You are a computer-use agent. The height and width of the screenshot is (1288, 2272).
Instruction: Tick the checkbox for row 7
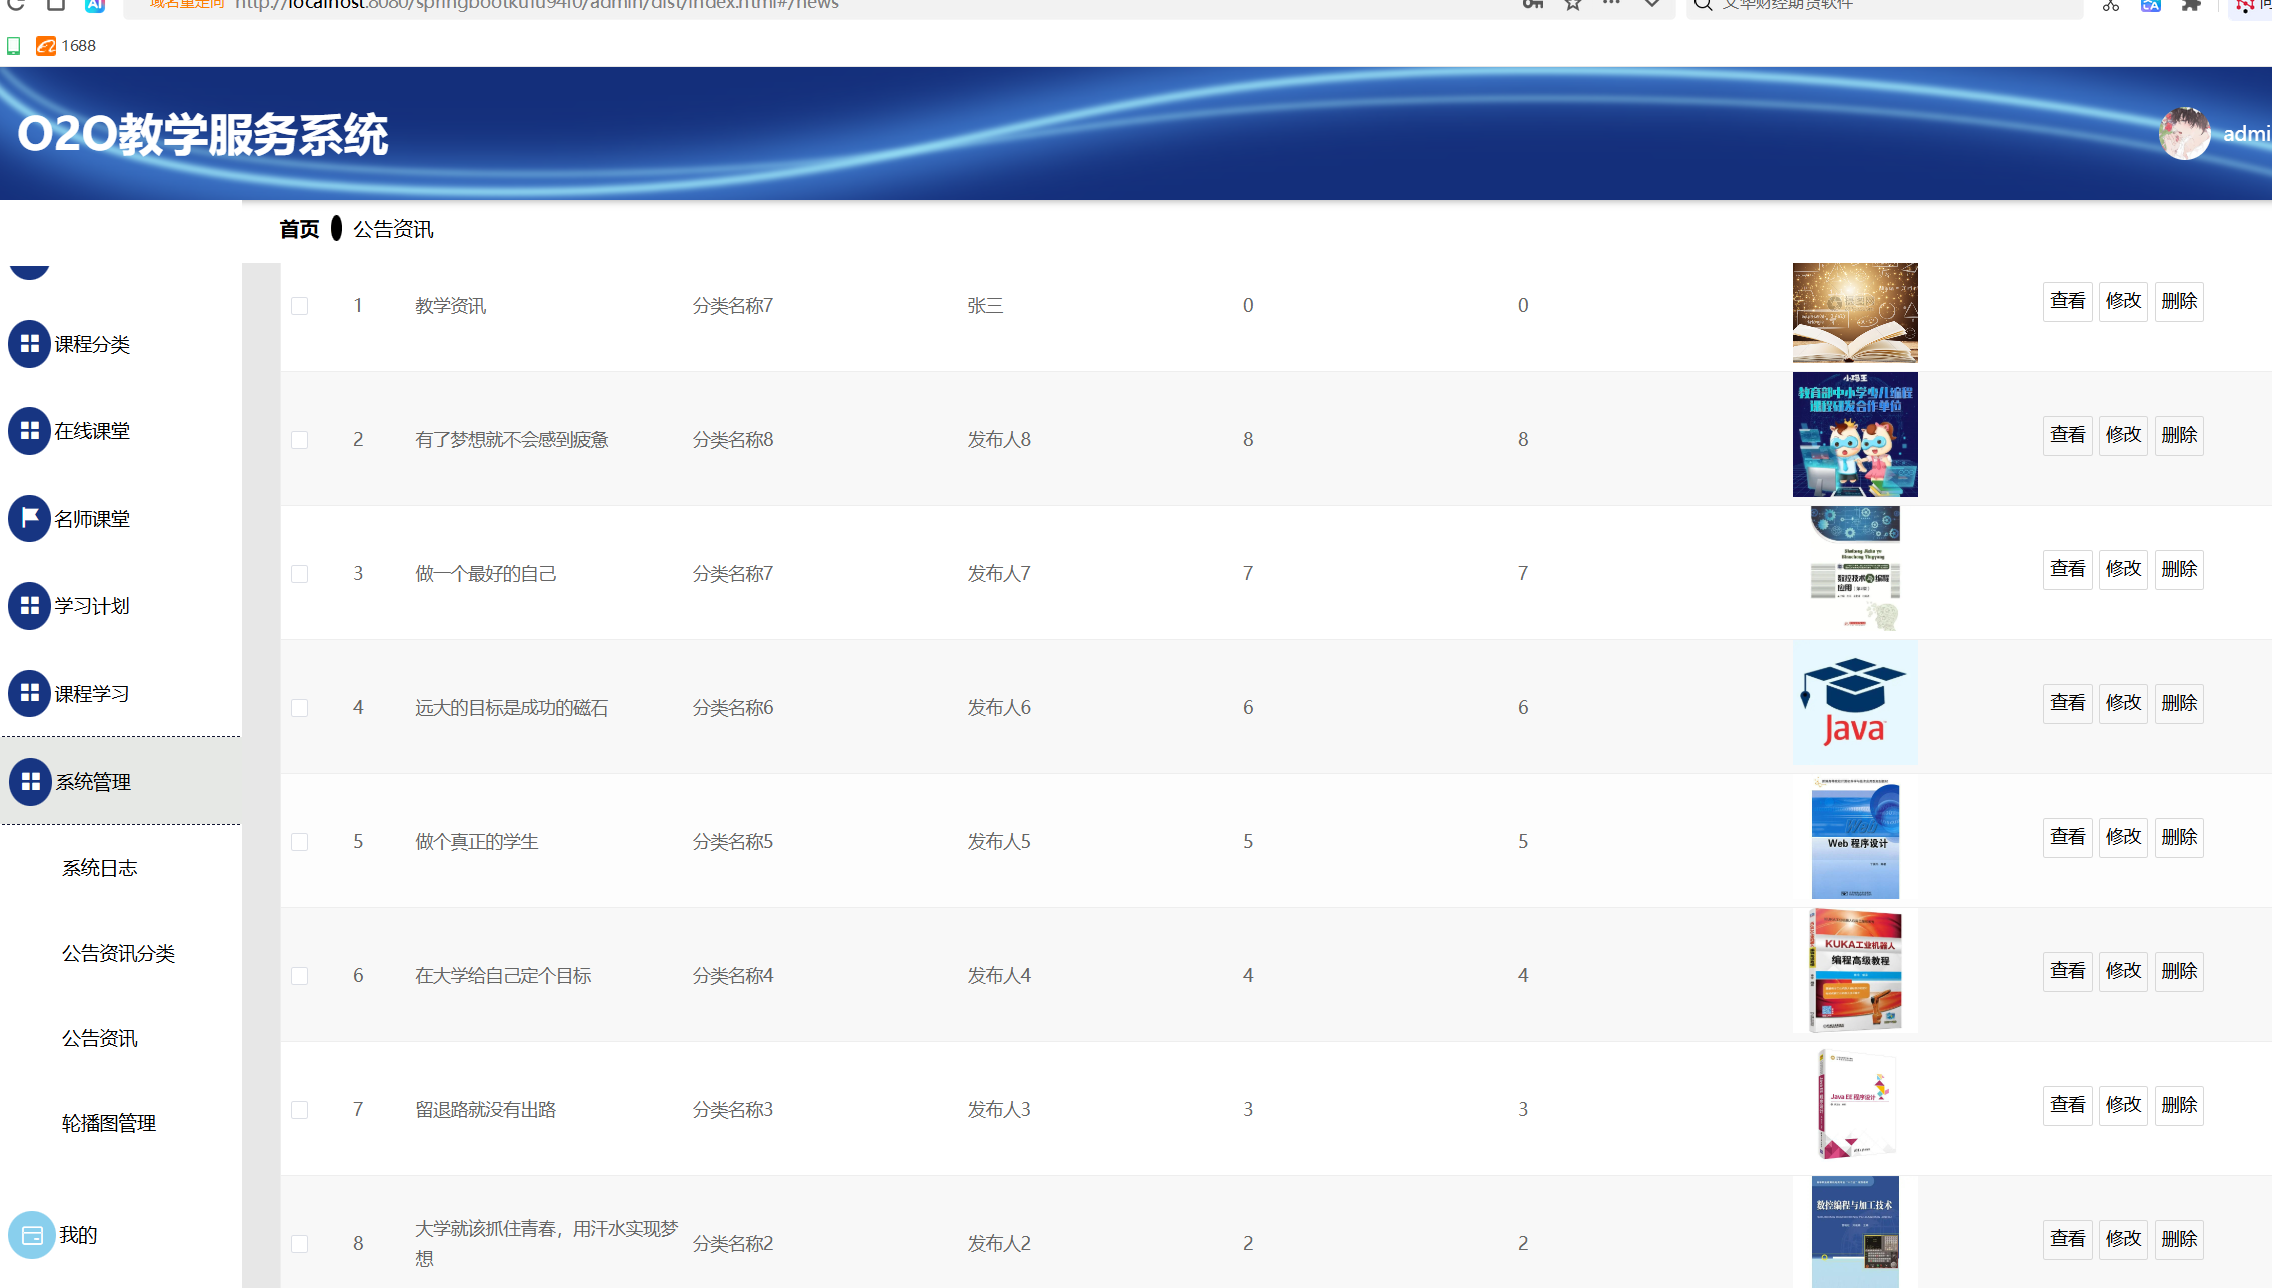(299, 1110)
